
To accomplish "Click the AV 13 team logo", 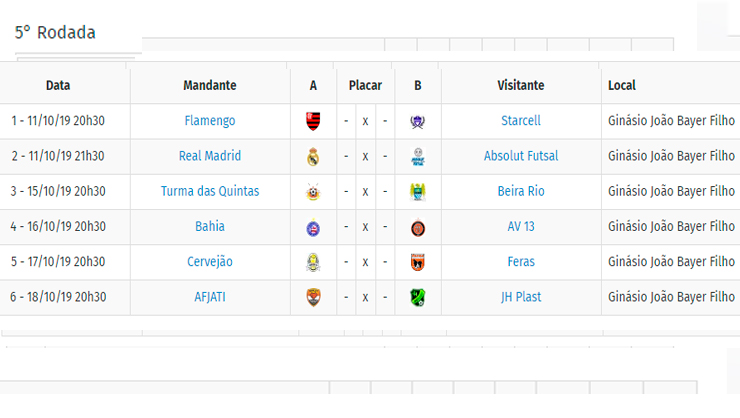I will [418, 228].
